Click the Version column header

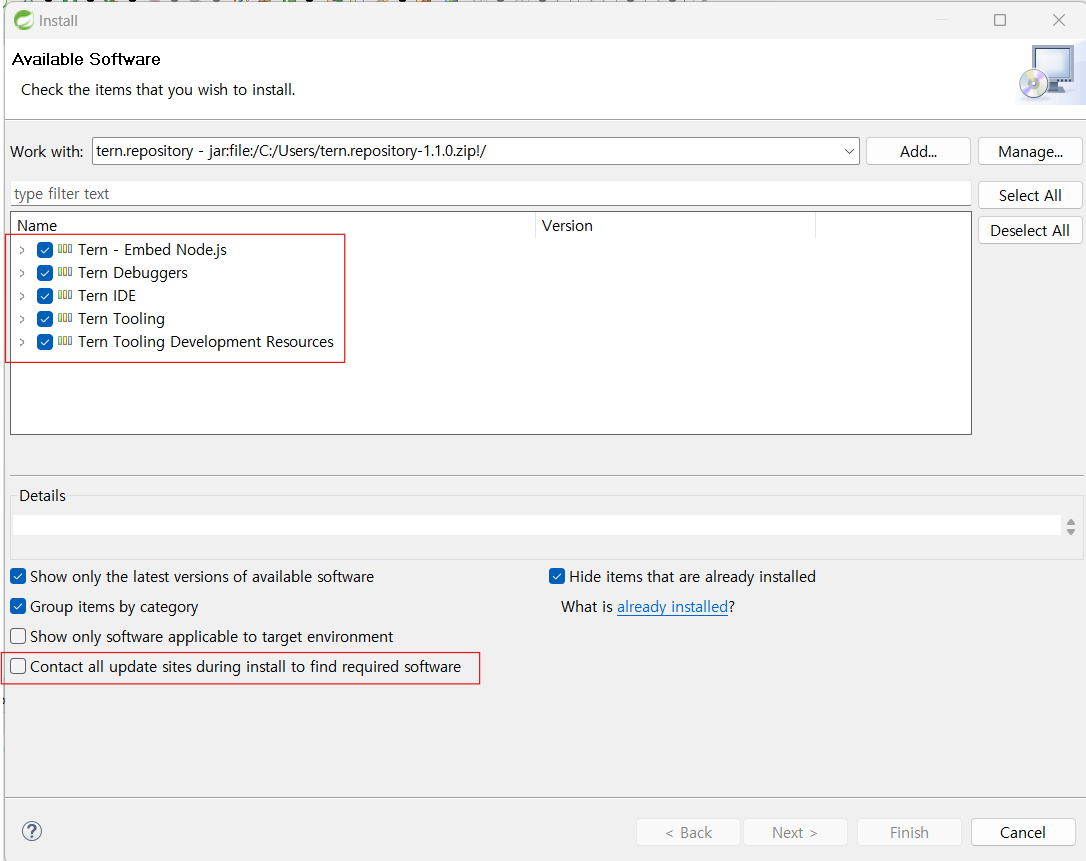(675, 226)
